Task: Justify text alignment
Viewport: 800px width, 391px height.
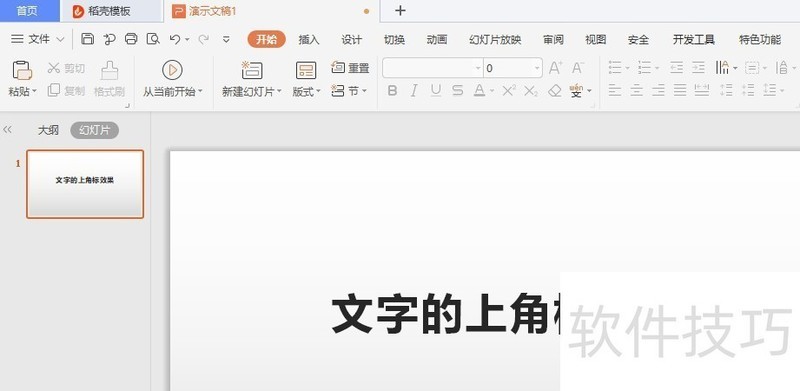Action: tap(680, 91)
